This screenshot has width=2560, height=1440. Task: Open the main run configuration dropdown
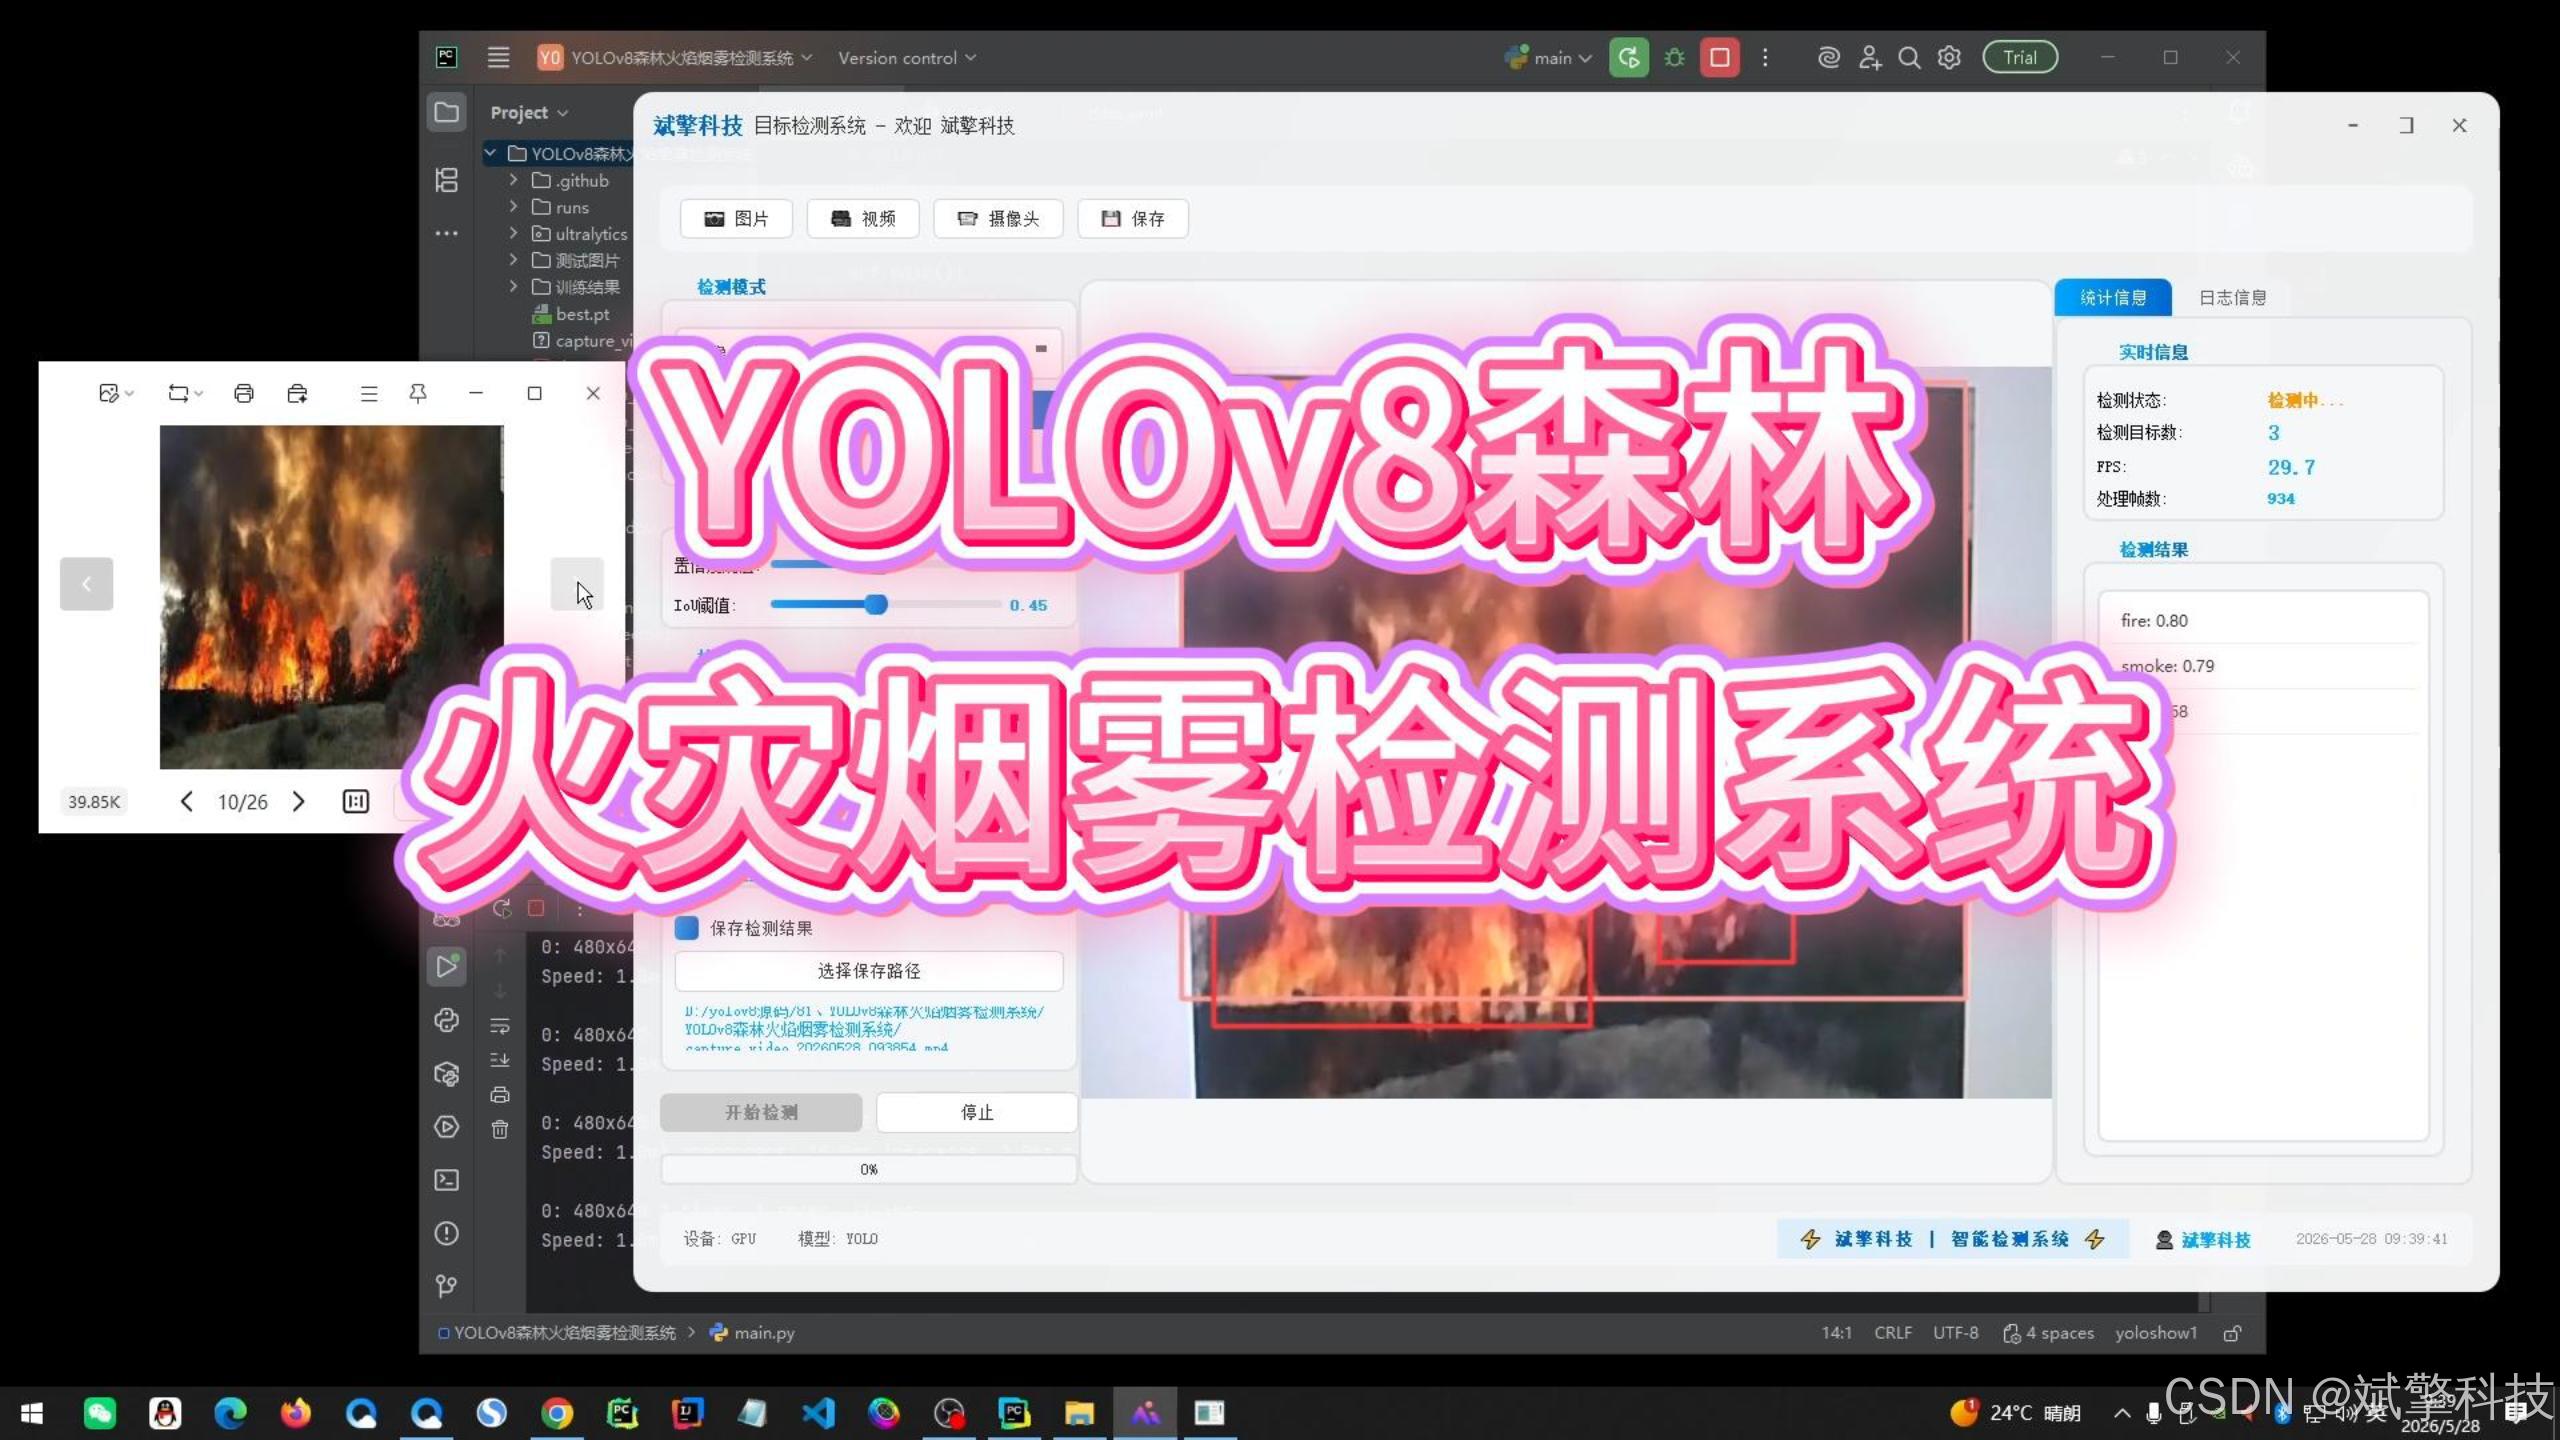[x=1549, y=58]
